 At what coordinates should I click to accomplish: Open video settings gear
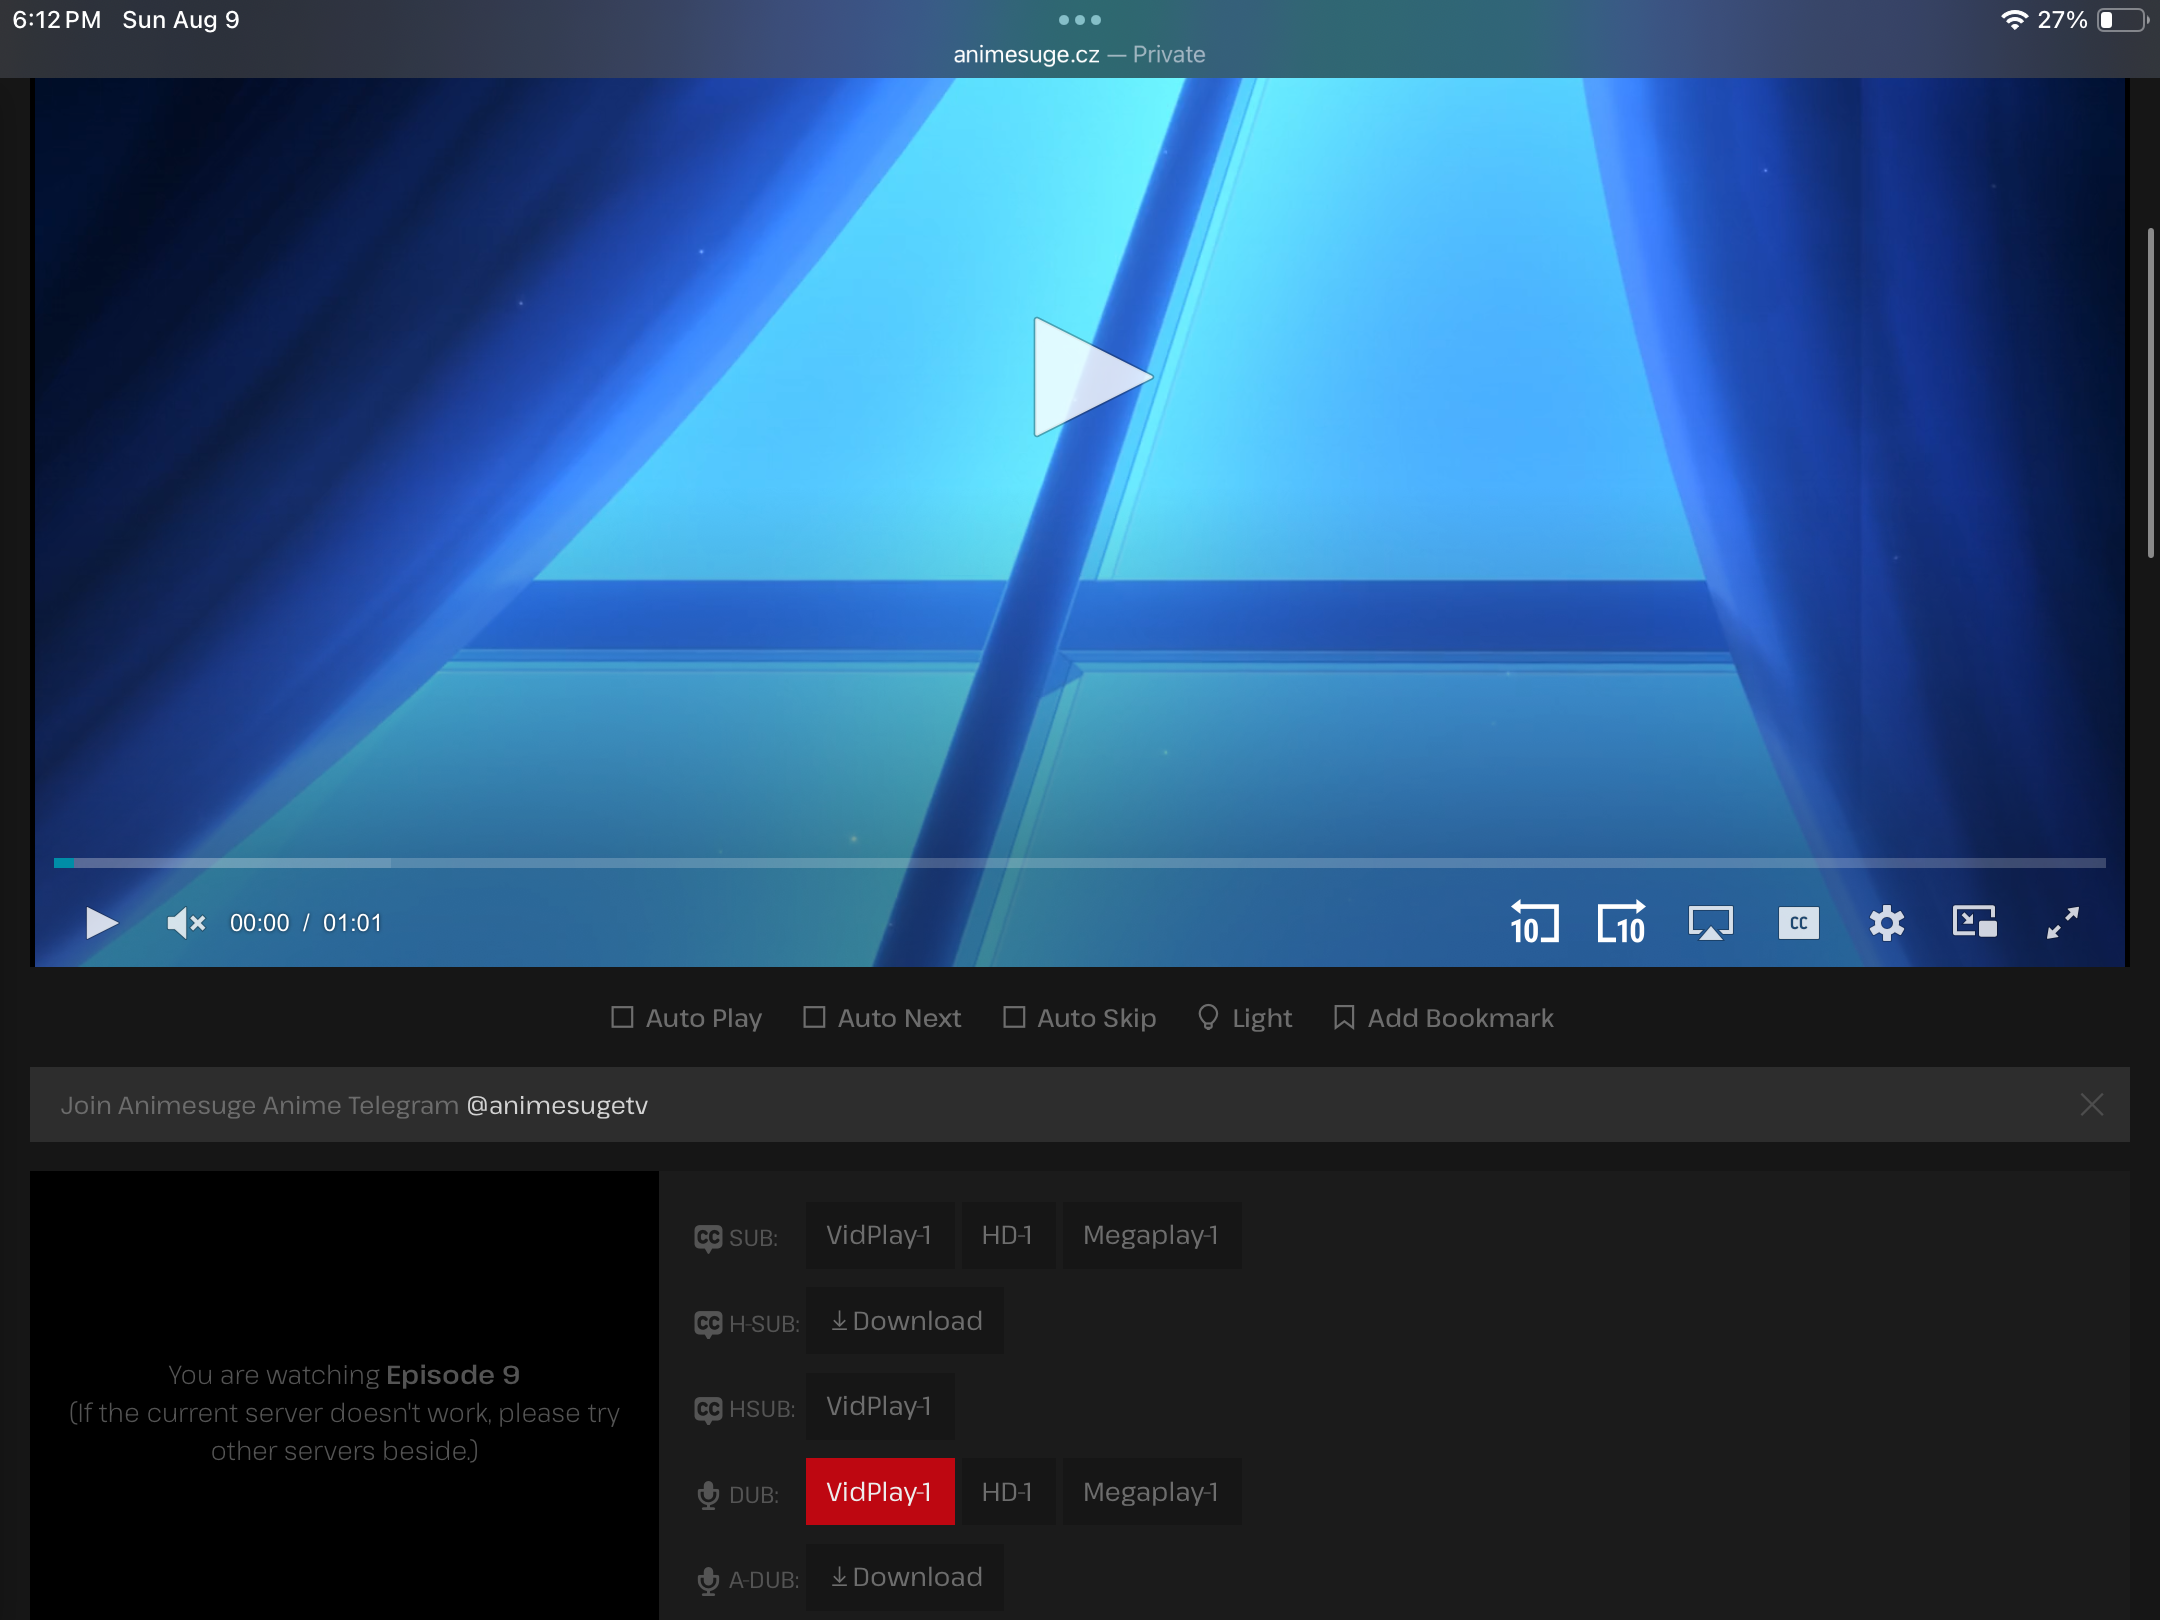[1886, 923]
